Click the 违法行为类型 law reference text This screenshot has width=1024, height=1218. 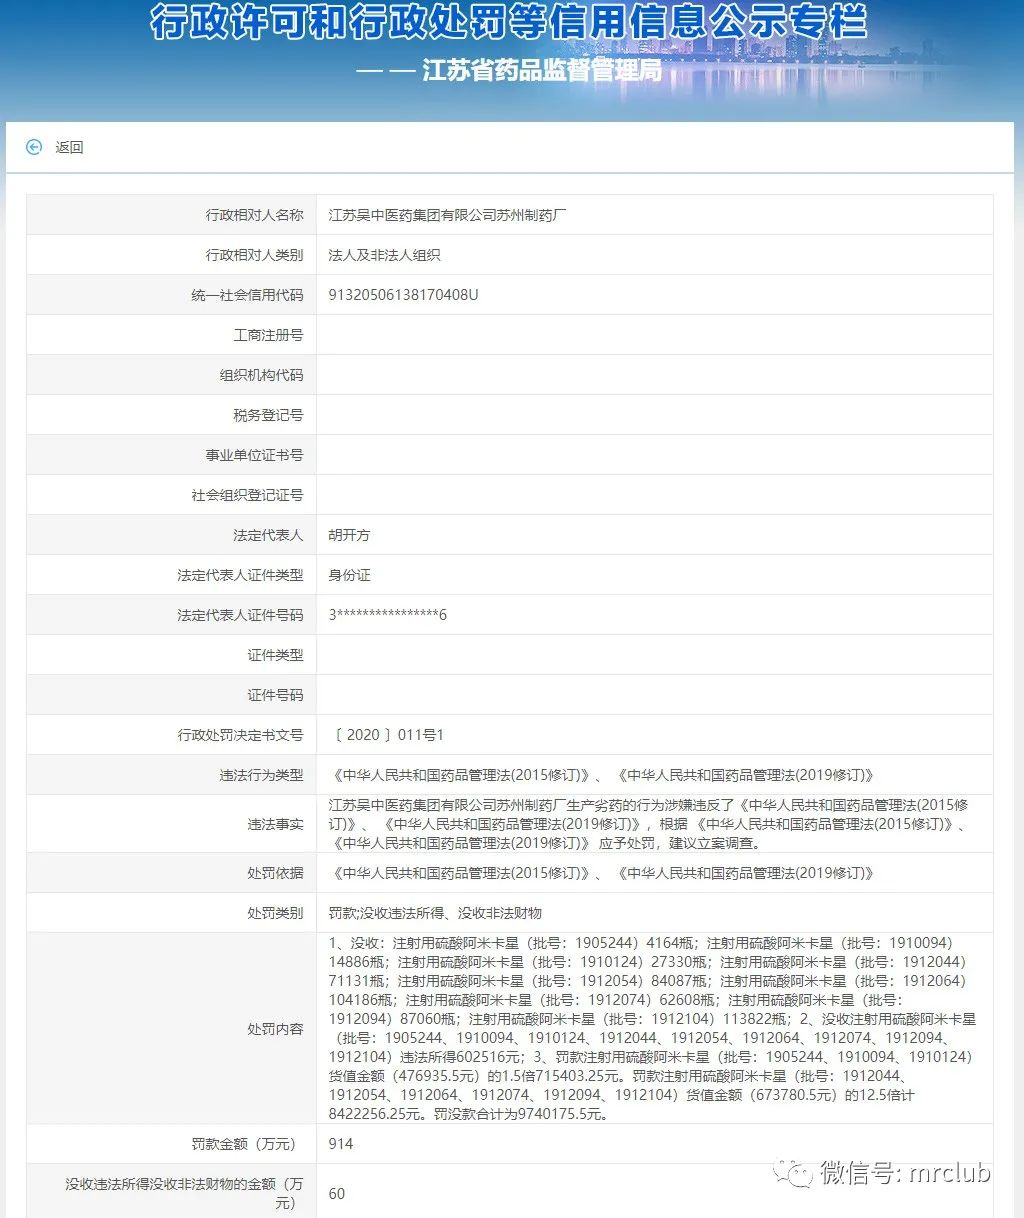[x=601, y=775]
